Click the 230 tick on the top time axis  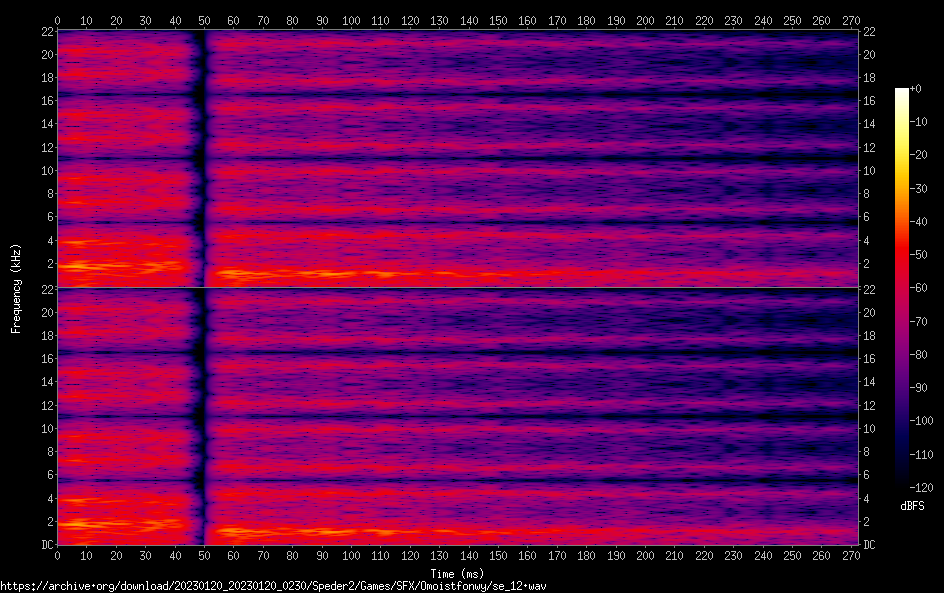click(734, 19)
